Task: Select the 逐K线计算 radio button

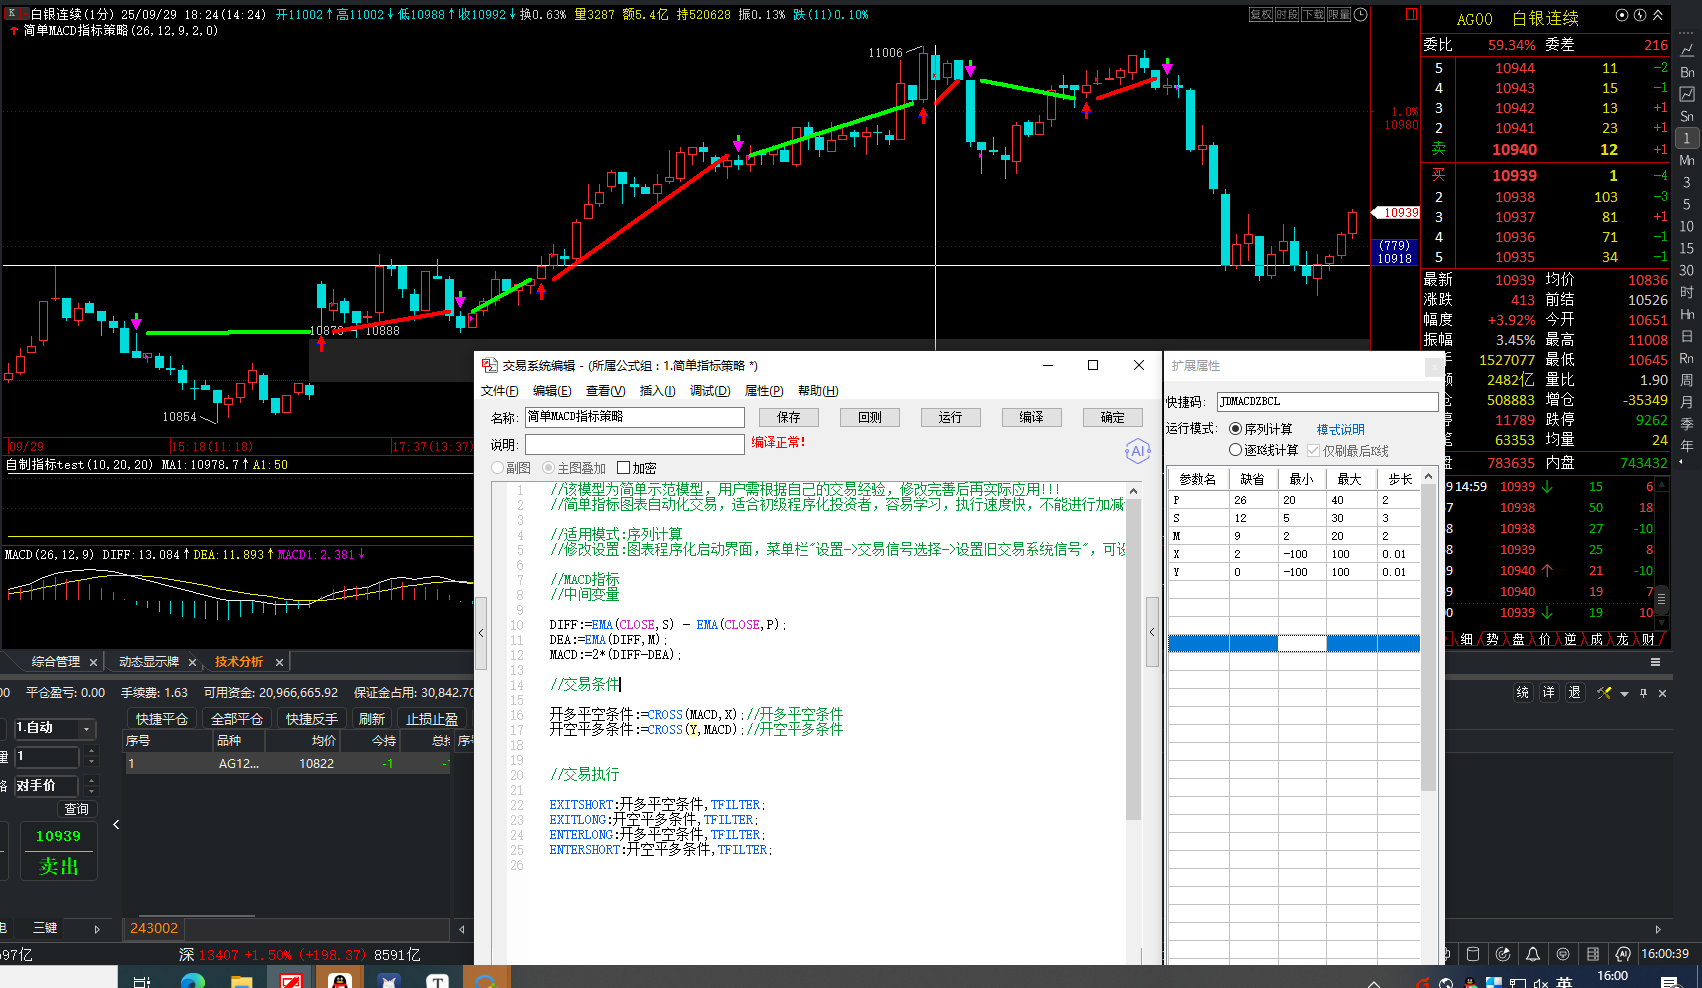Action: (1236, 450)
